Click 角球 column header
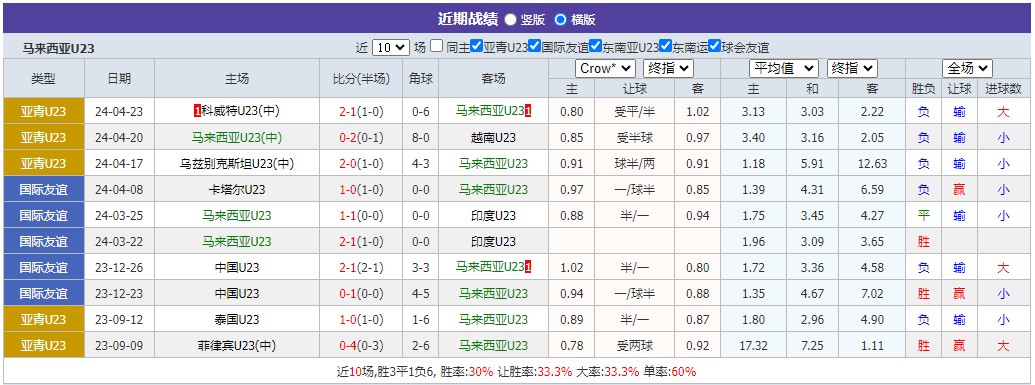The image size is (1035, 385). (x=420, y=79)
